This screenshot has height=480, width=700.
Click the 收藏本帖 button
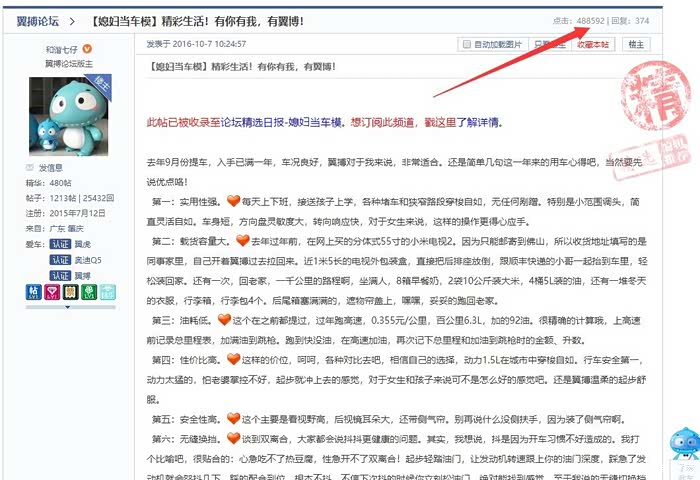pos(593,44)
